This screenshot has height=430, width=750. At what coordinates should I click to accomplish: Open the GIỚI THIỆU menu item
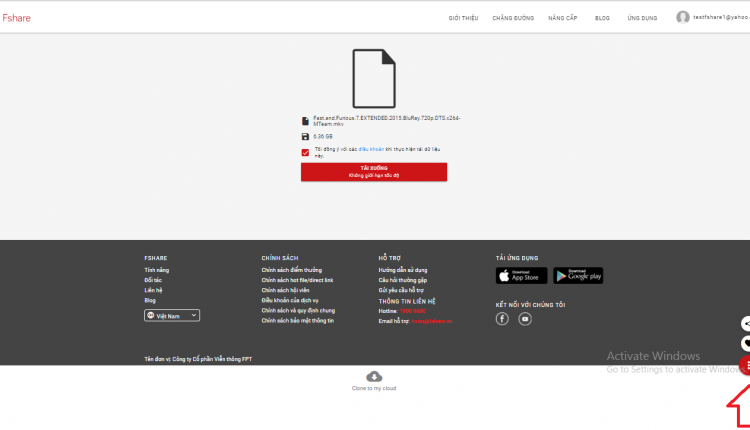(x=463, y=18)
